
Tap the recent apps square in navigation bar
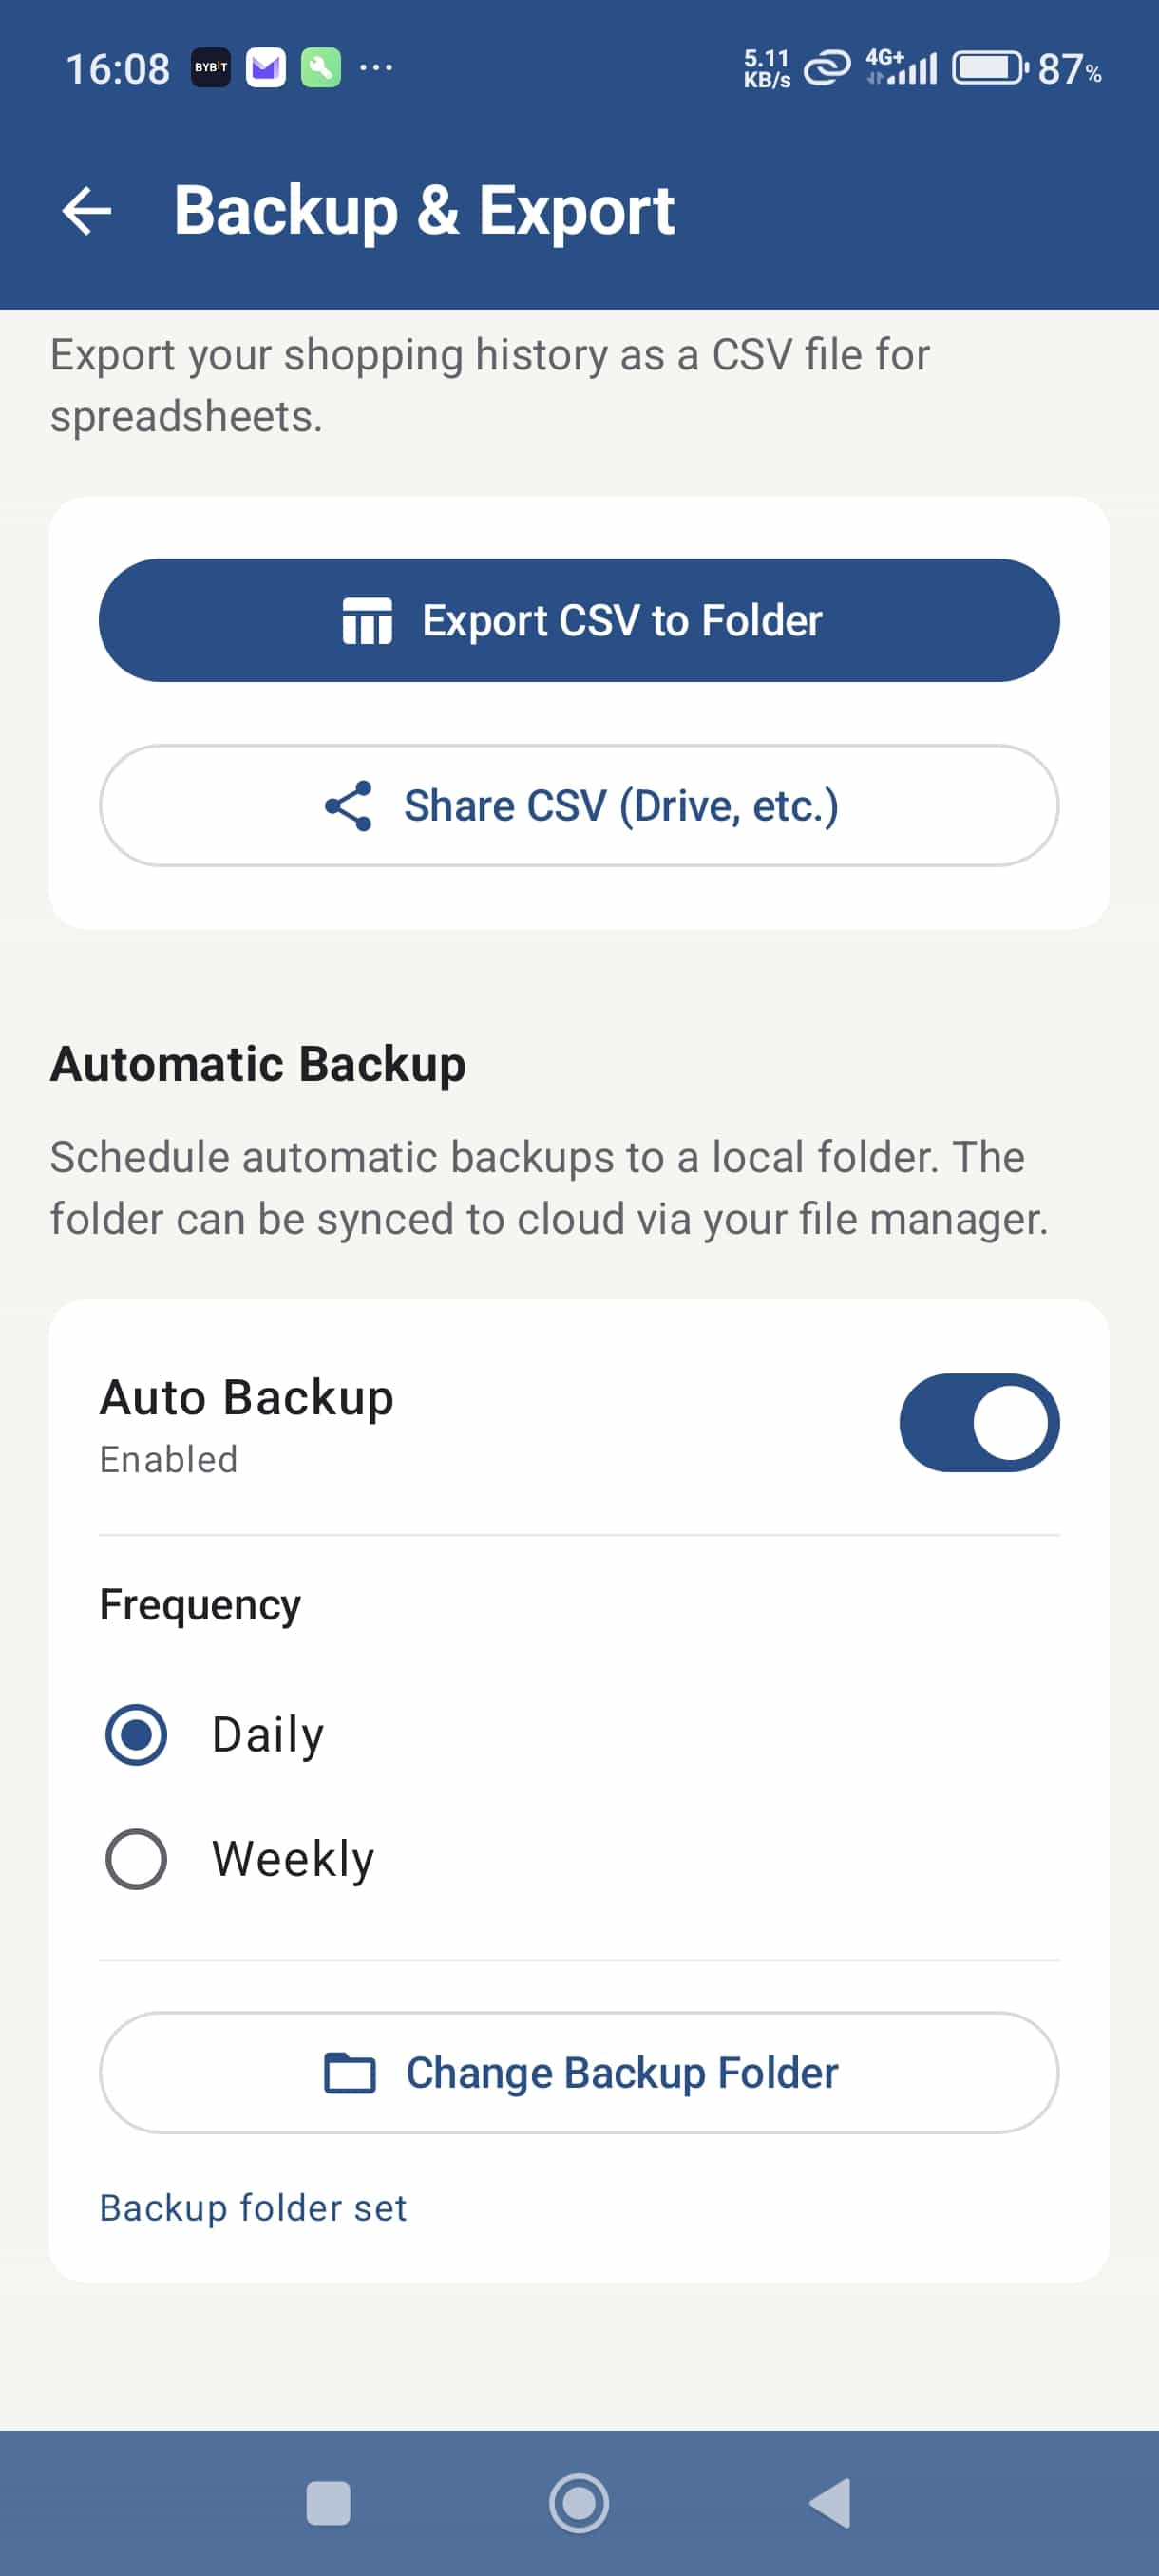330,2502
